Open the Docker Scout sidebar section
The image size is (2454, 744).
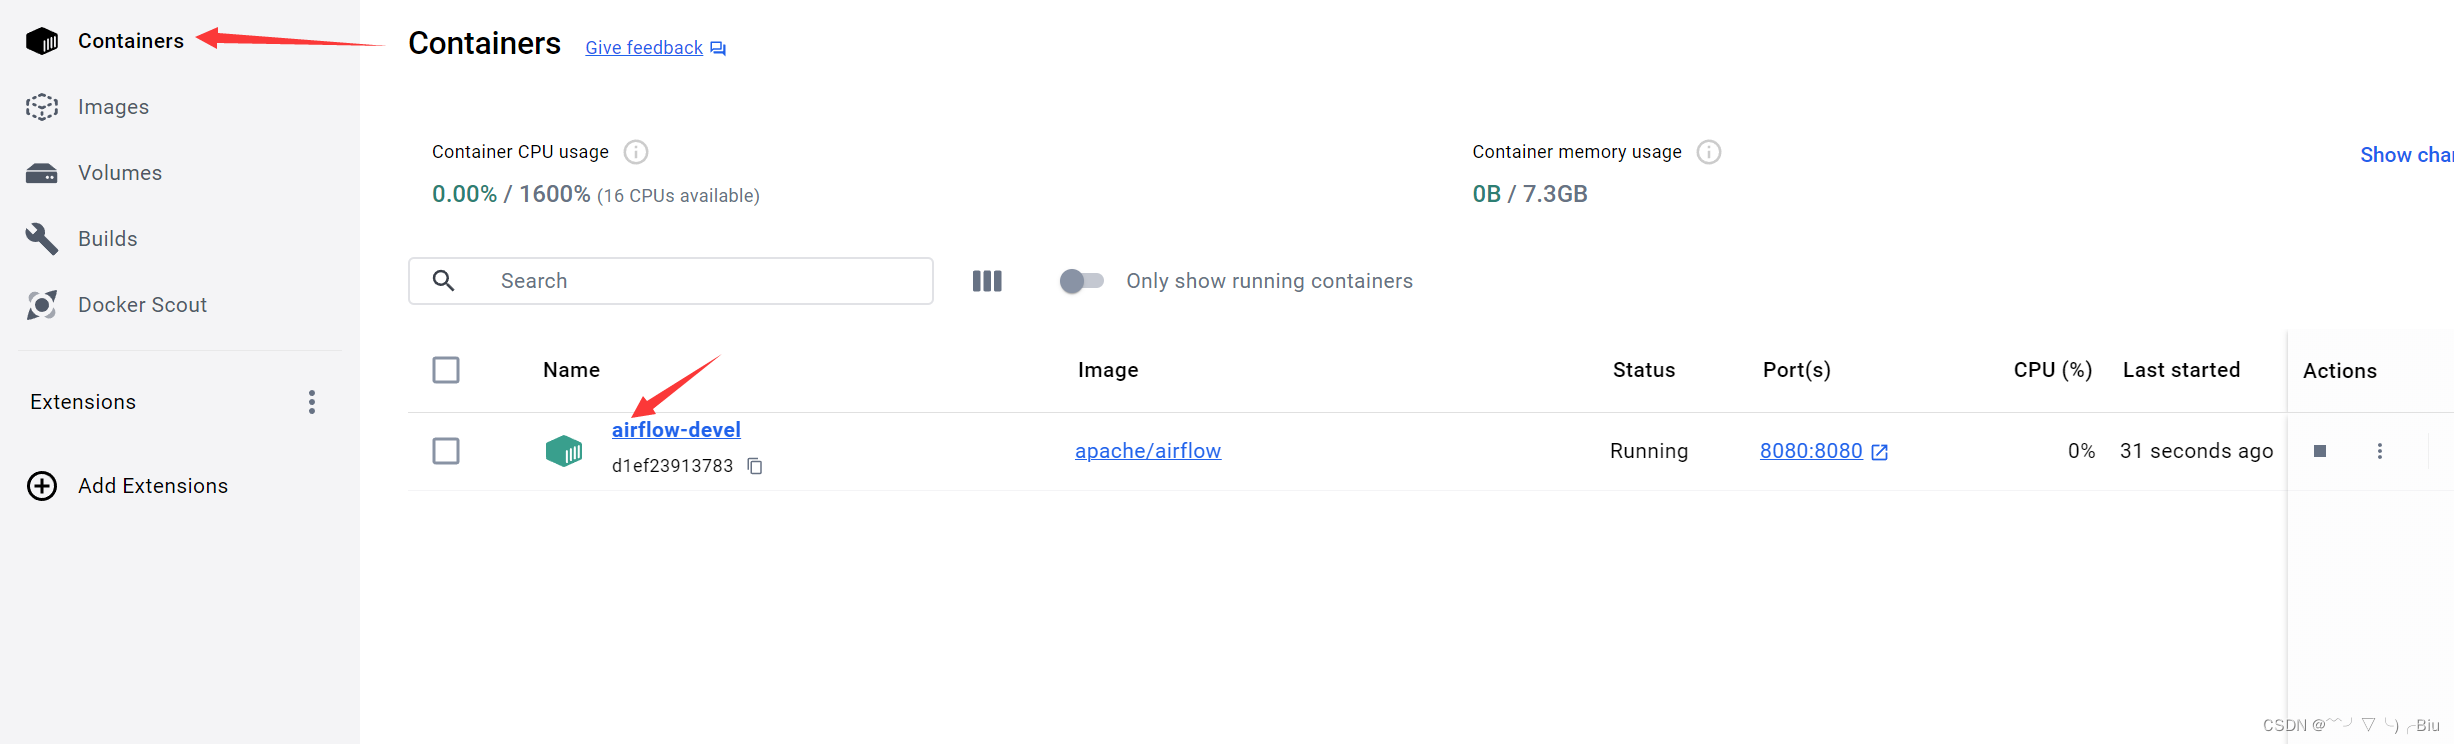[x=142, y=305]
